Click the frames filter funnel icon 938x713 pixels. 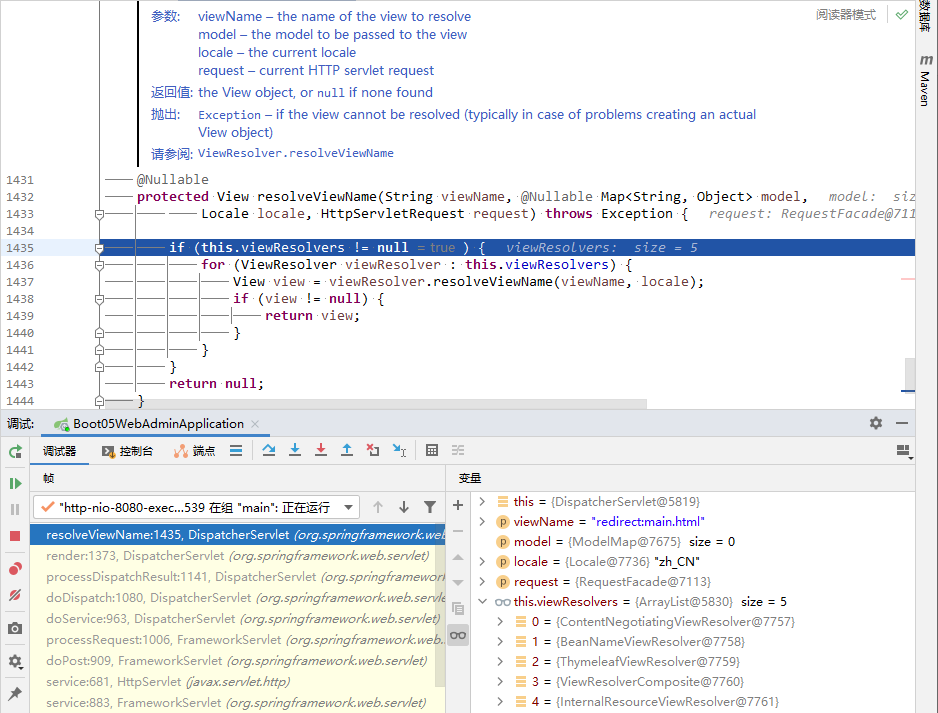430,507
